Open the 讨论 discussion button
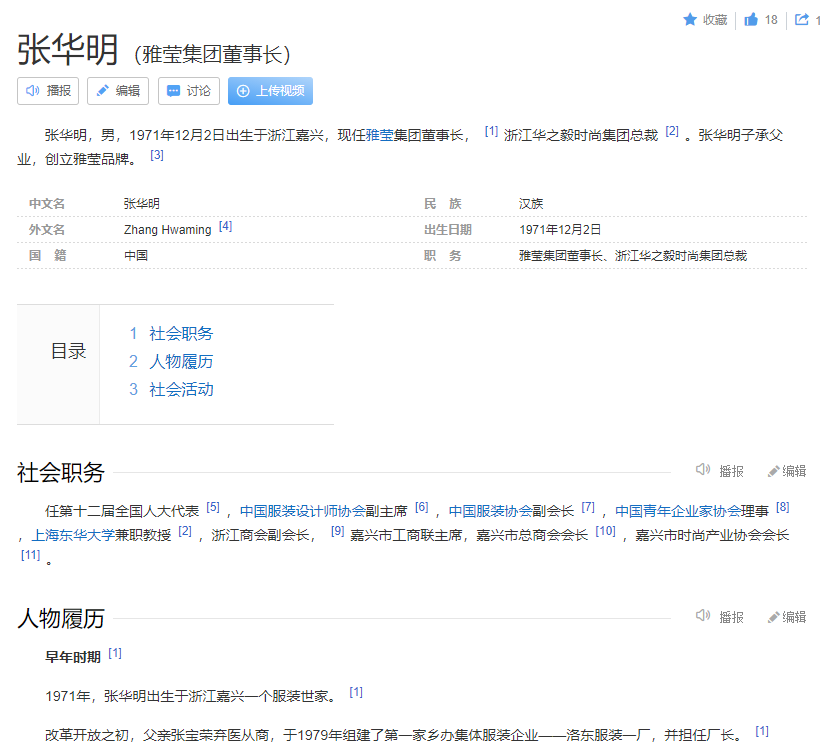Viewport: 834px width, 753px height. click(189, 91)
